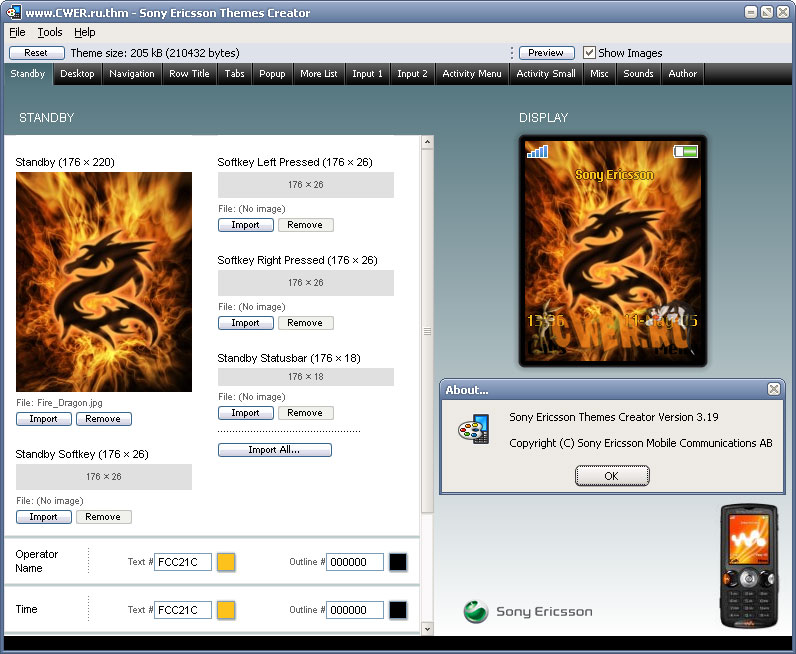The height and width of the screenshot is (654, 796).
Task: Switch to the Popup tab
Action: coord(272,74)
